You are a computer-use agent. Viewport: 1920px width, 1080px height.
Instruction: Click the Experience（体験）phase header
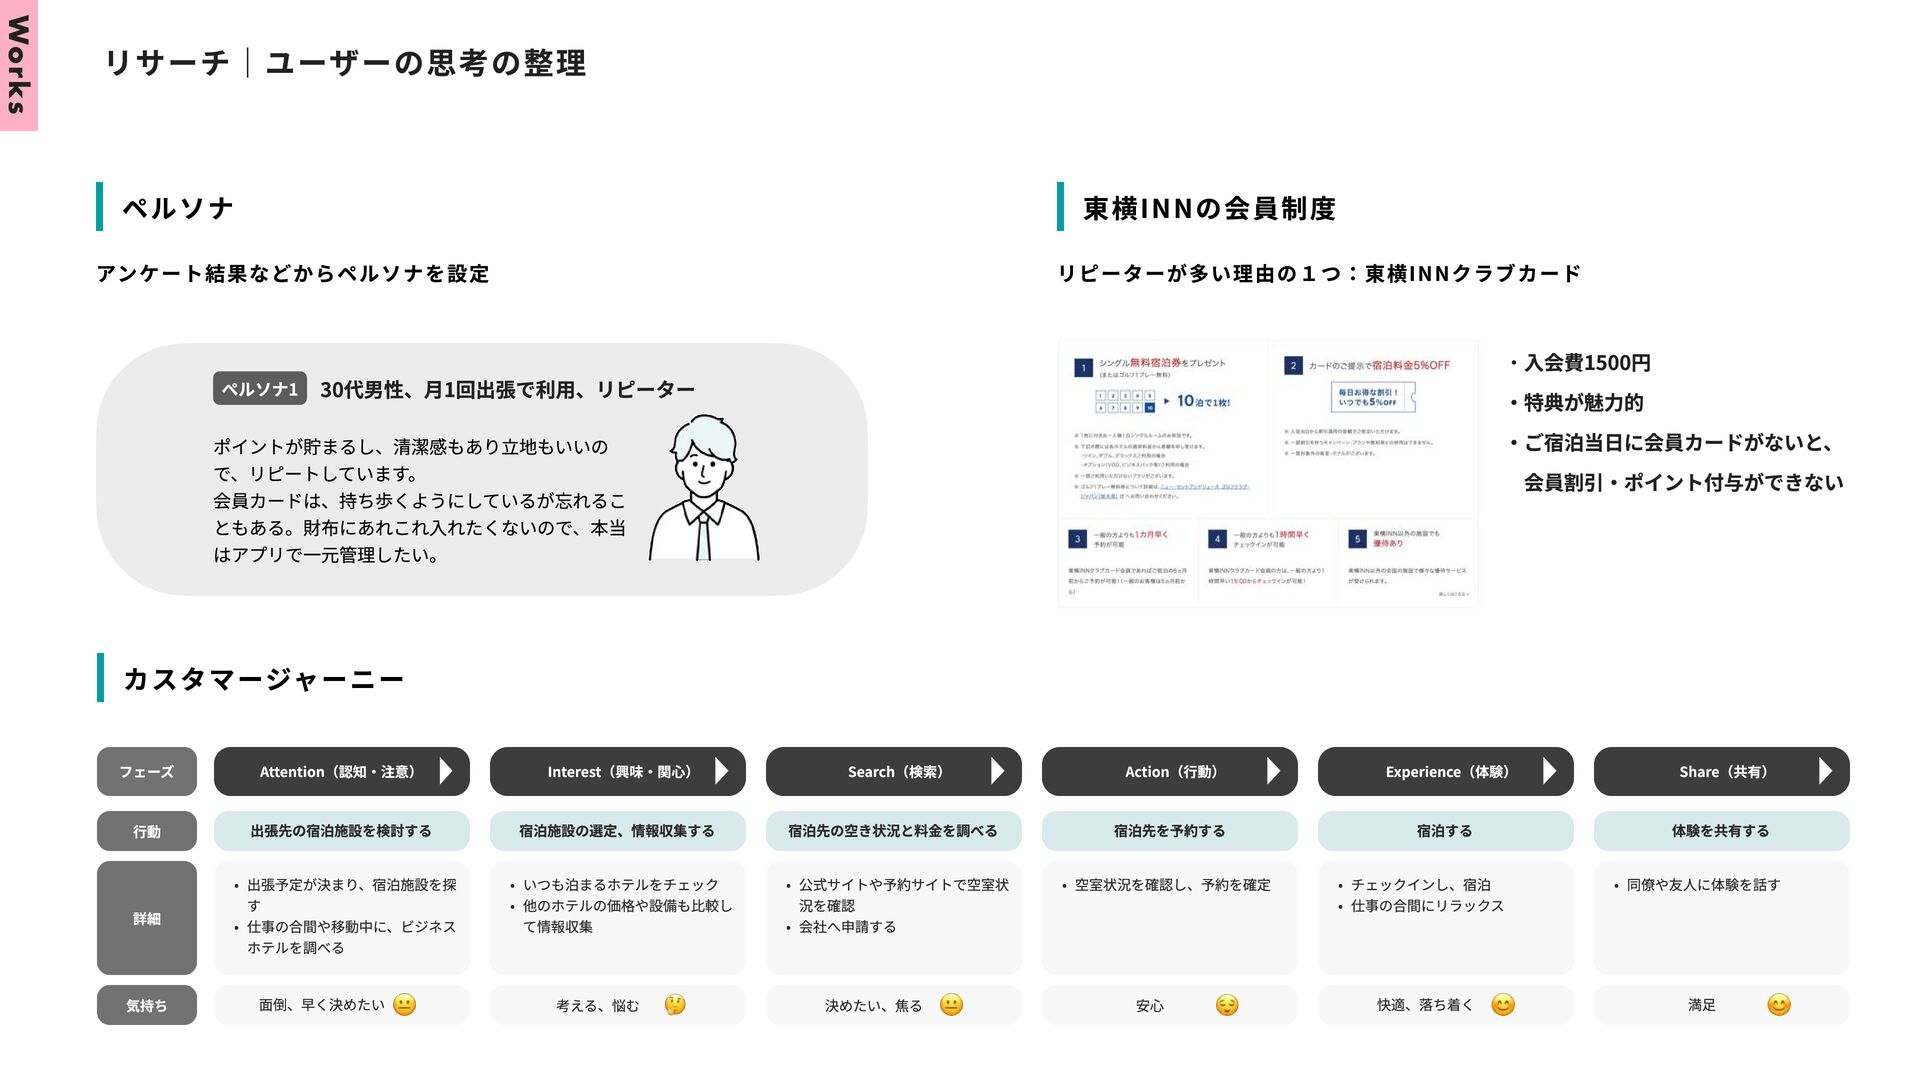[x=1445, y=772]
